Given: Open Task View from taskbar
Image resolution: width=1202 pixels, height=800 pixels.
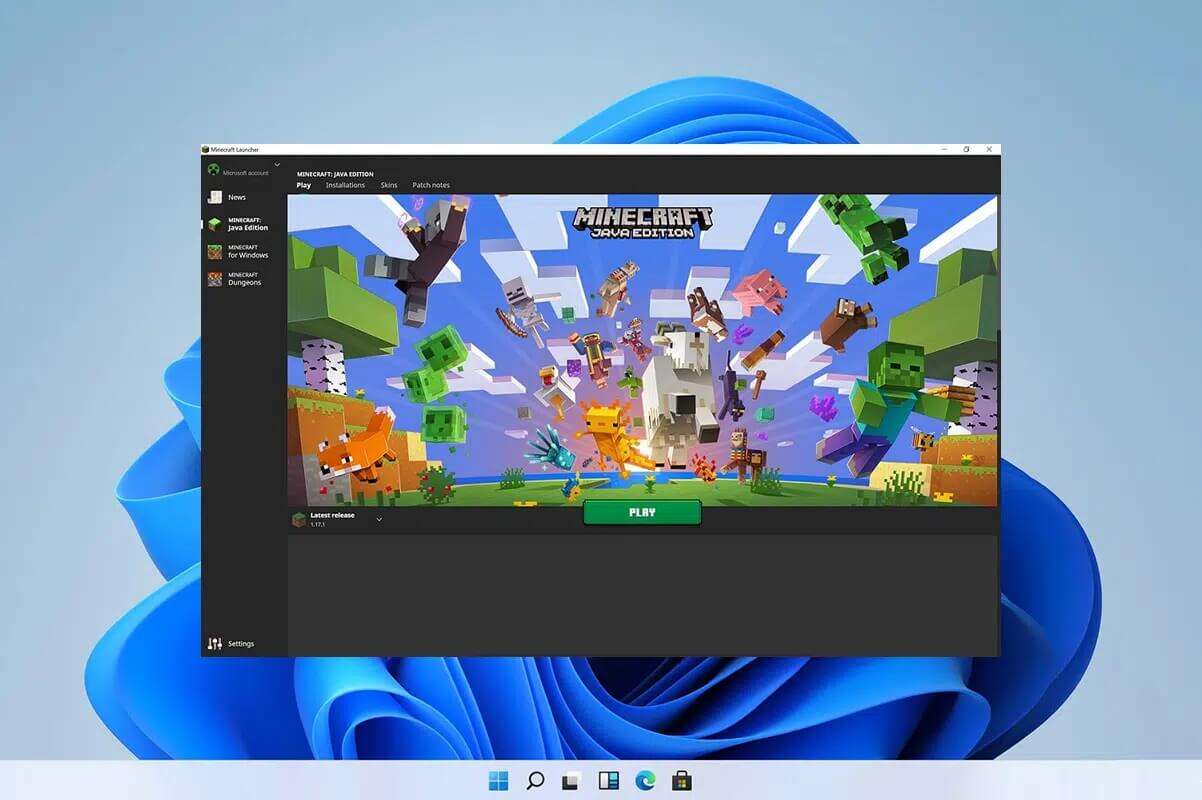Looking at the screenshot, I should 571,781.
